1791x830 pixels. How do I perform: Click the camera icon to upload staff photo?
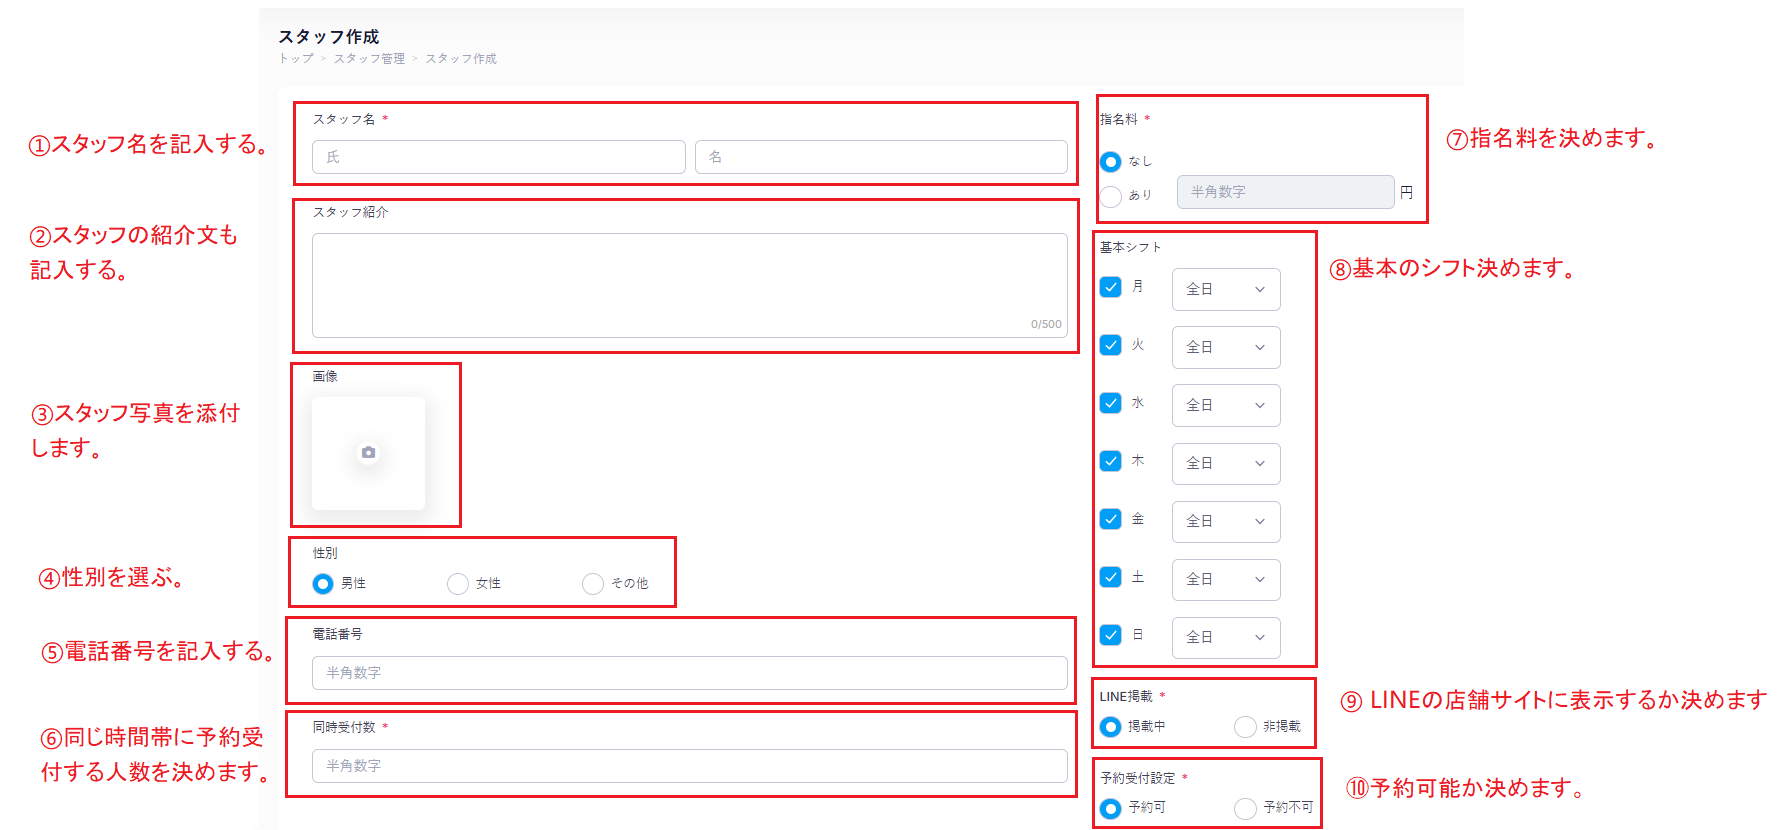click(x=368, y=453)
